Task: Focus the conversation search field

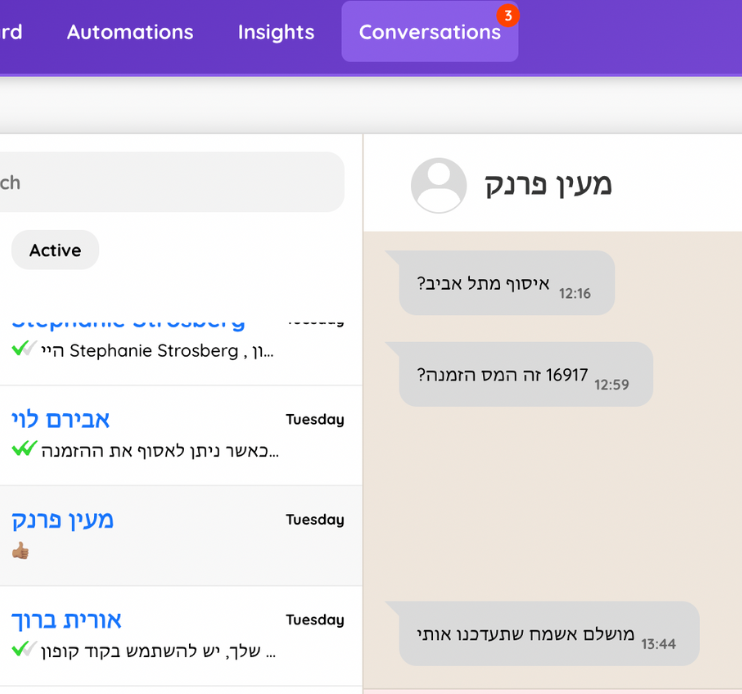Action: click(x=170, y=182)
